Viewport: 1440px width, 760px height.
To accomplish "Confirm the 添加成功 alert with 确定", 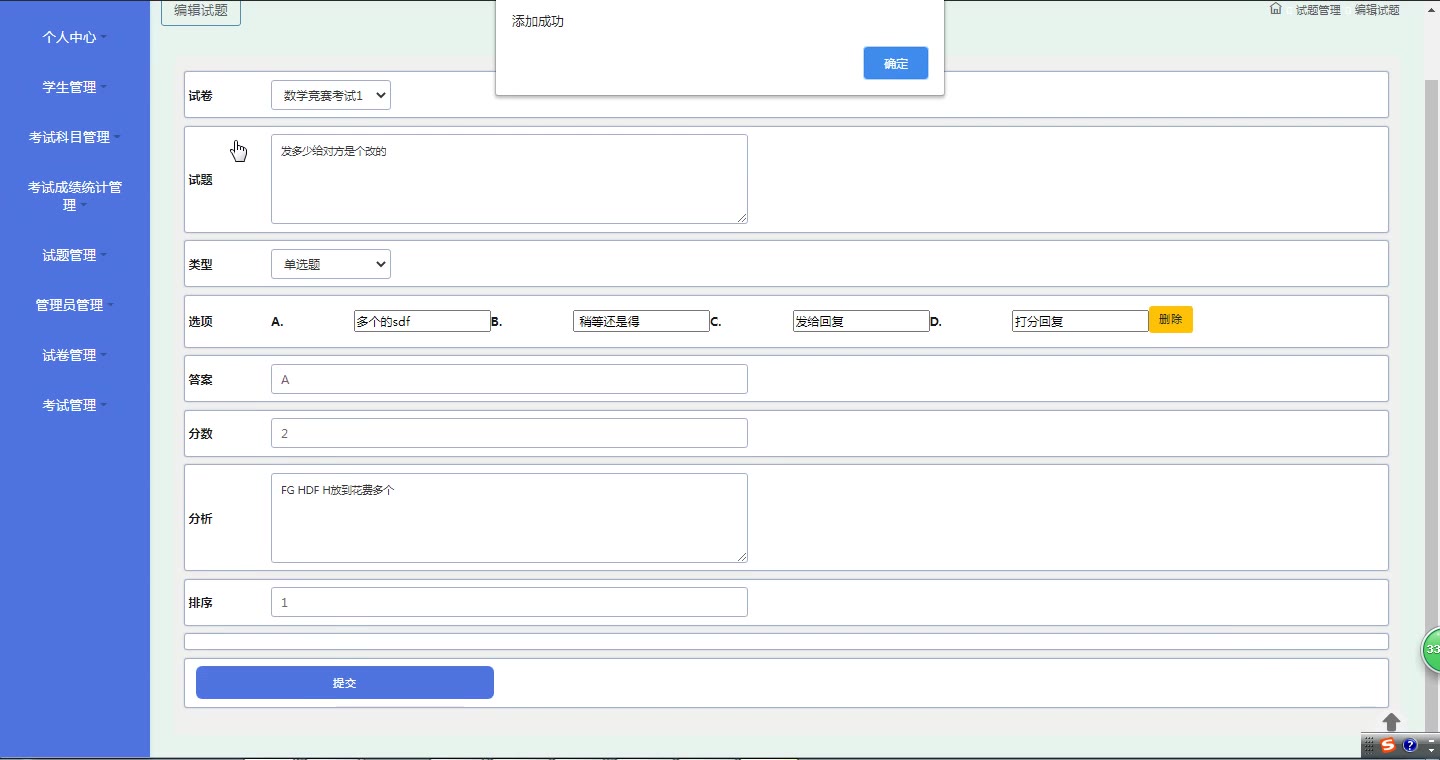I will point(896,63).
